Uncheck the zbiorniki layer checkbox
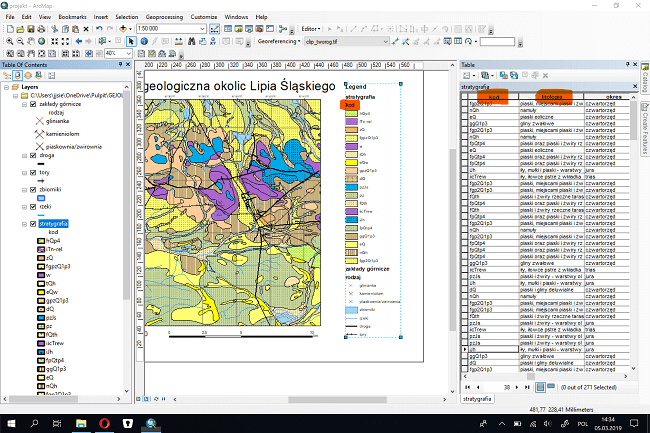 click(x=33, y=189)
